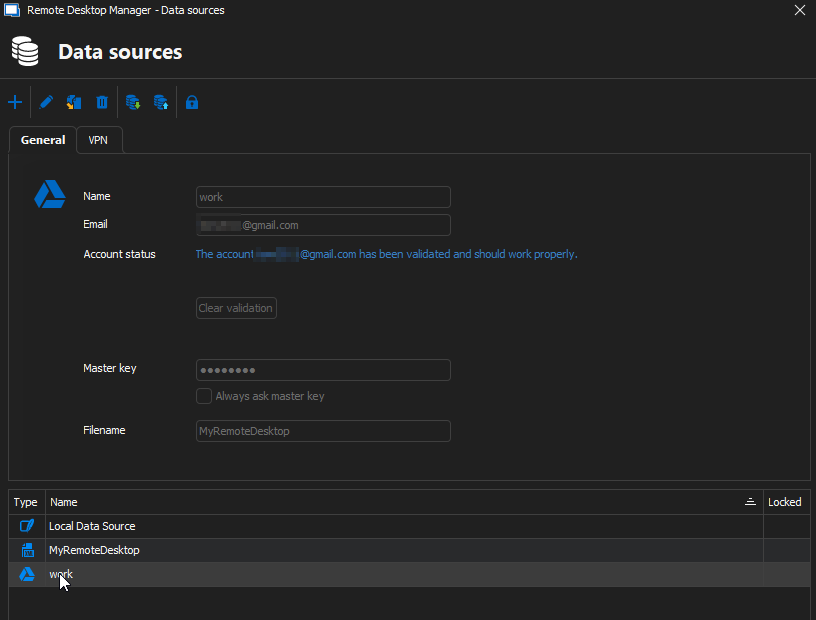This screenshot has width=816, height=620.
Task: Add a new data source with plus icon
Action: [x=15, y=102]
